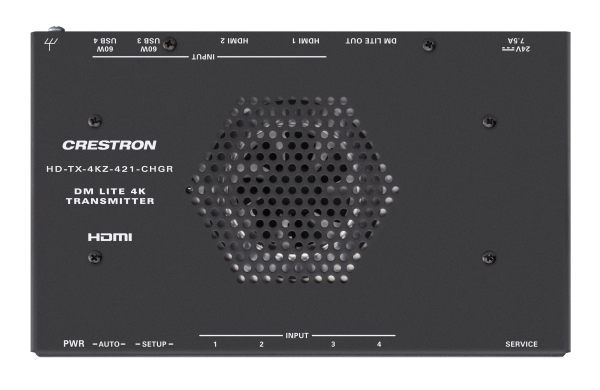
Task: Select input number 4 at the bottom
Action: 379,344
